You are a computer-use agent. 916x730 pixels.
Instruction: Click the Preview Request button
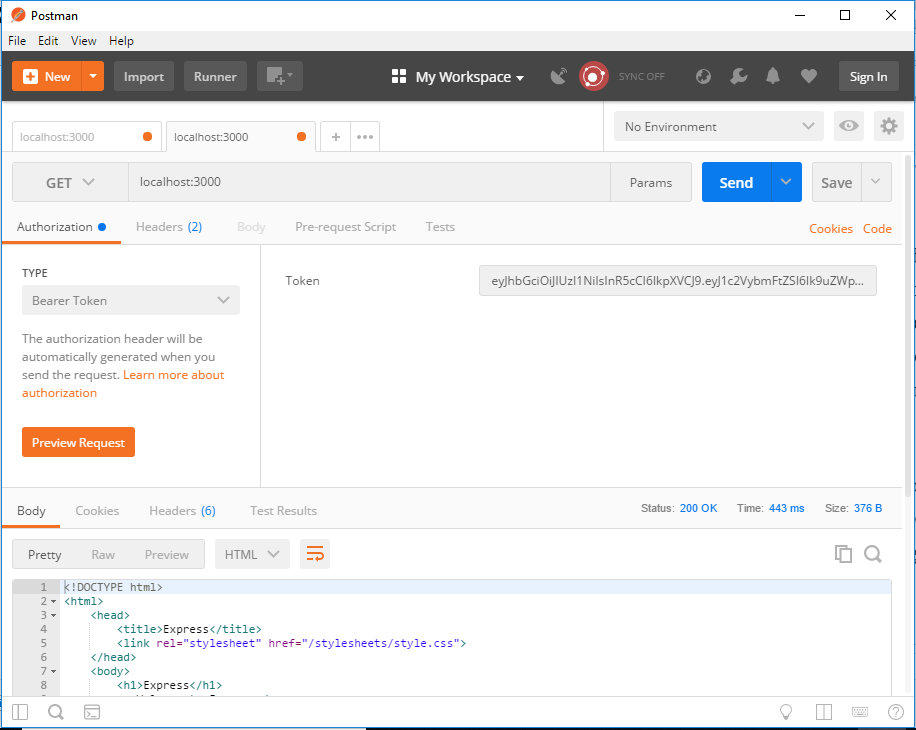[x=78, y=442]
